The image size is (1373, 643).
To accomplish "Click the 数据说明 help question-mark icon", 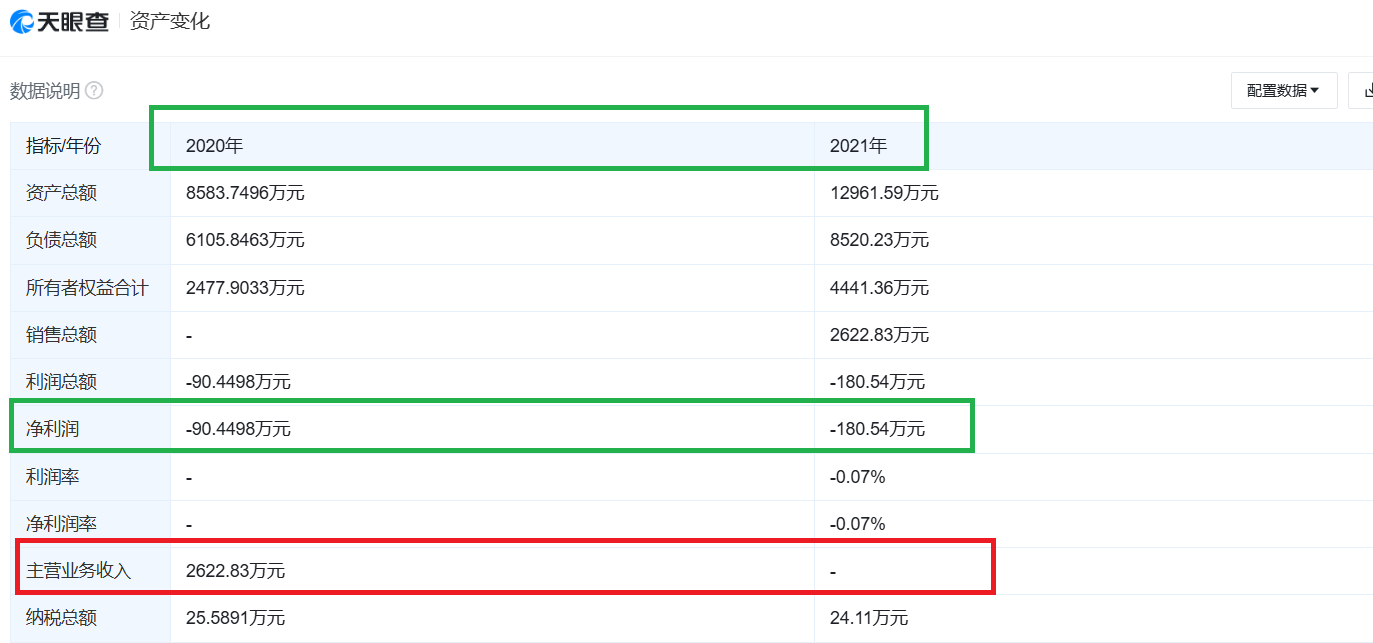I will pos(94,91).
